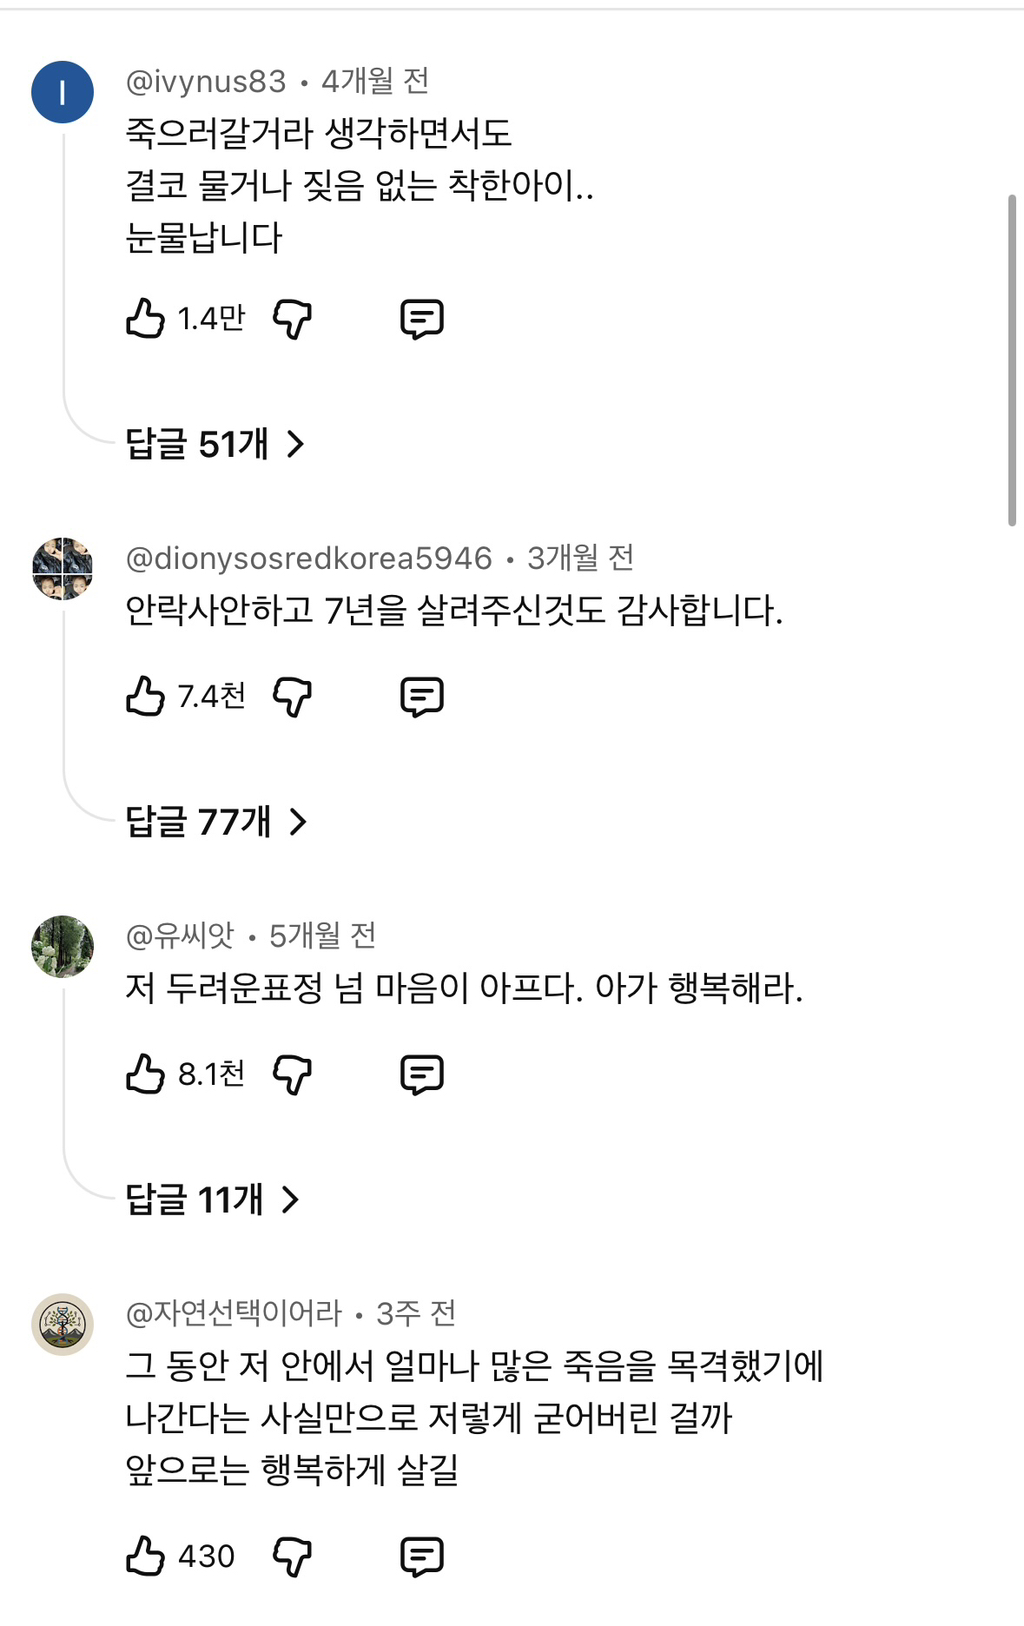Click the @유씨앗 profile picture
1024x1626 pixels.
(63, 945)
